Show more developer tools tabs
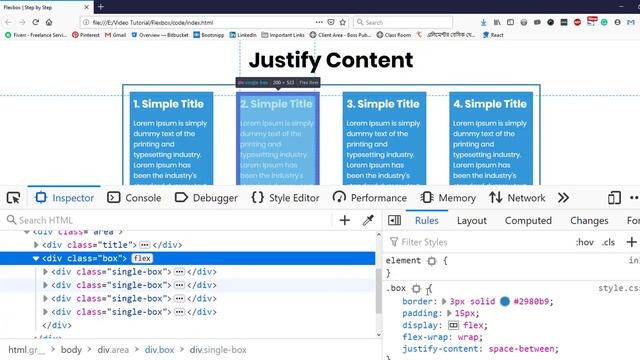 coord(563,198)
